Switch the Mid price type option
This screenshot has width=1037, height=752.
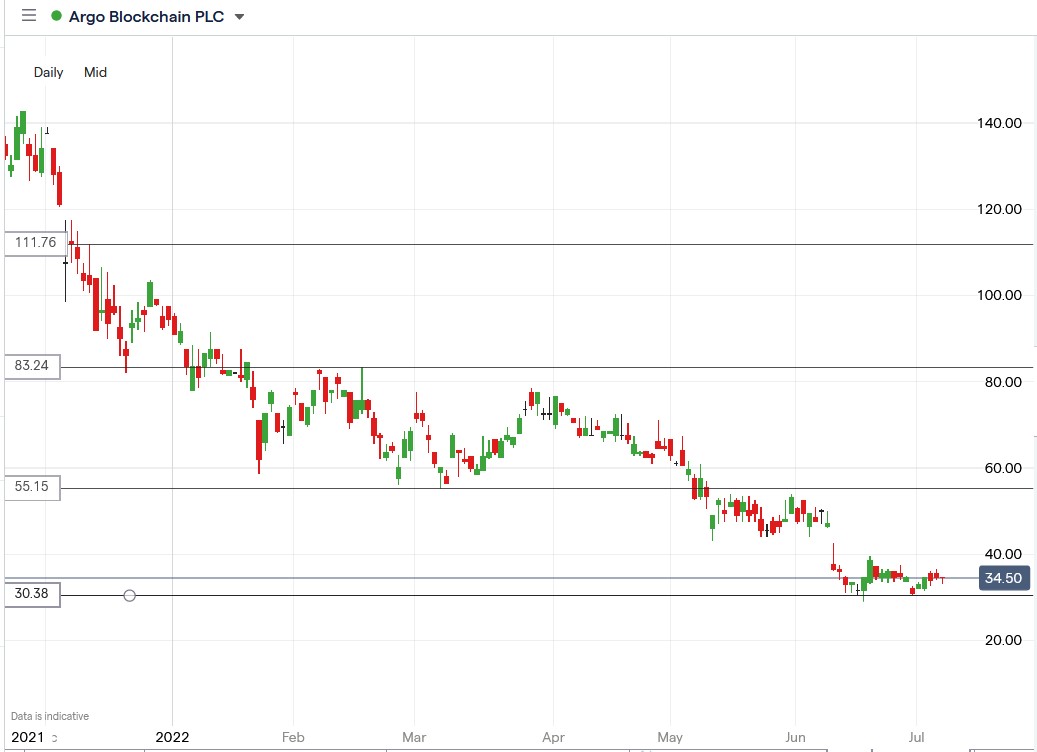click(x=95, y=72)
